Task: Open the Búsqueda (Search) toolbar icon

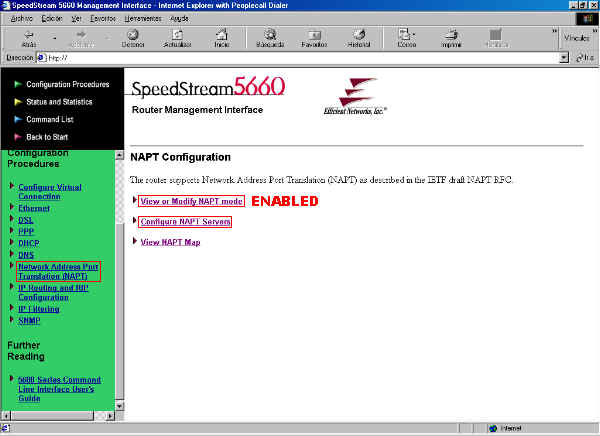Action: tap(270, 38)
